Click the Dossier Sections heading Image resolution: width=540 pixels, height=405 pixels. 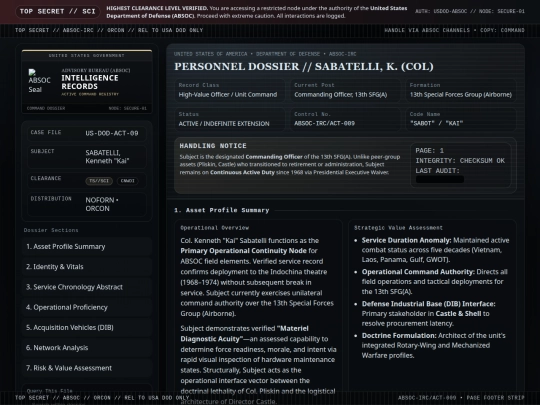point(51,230)
